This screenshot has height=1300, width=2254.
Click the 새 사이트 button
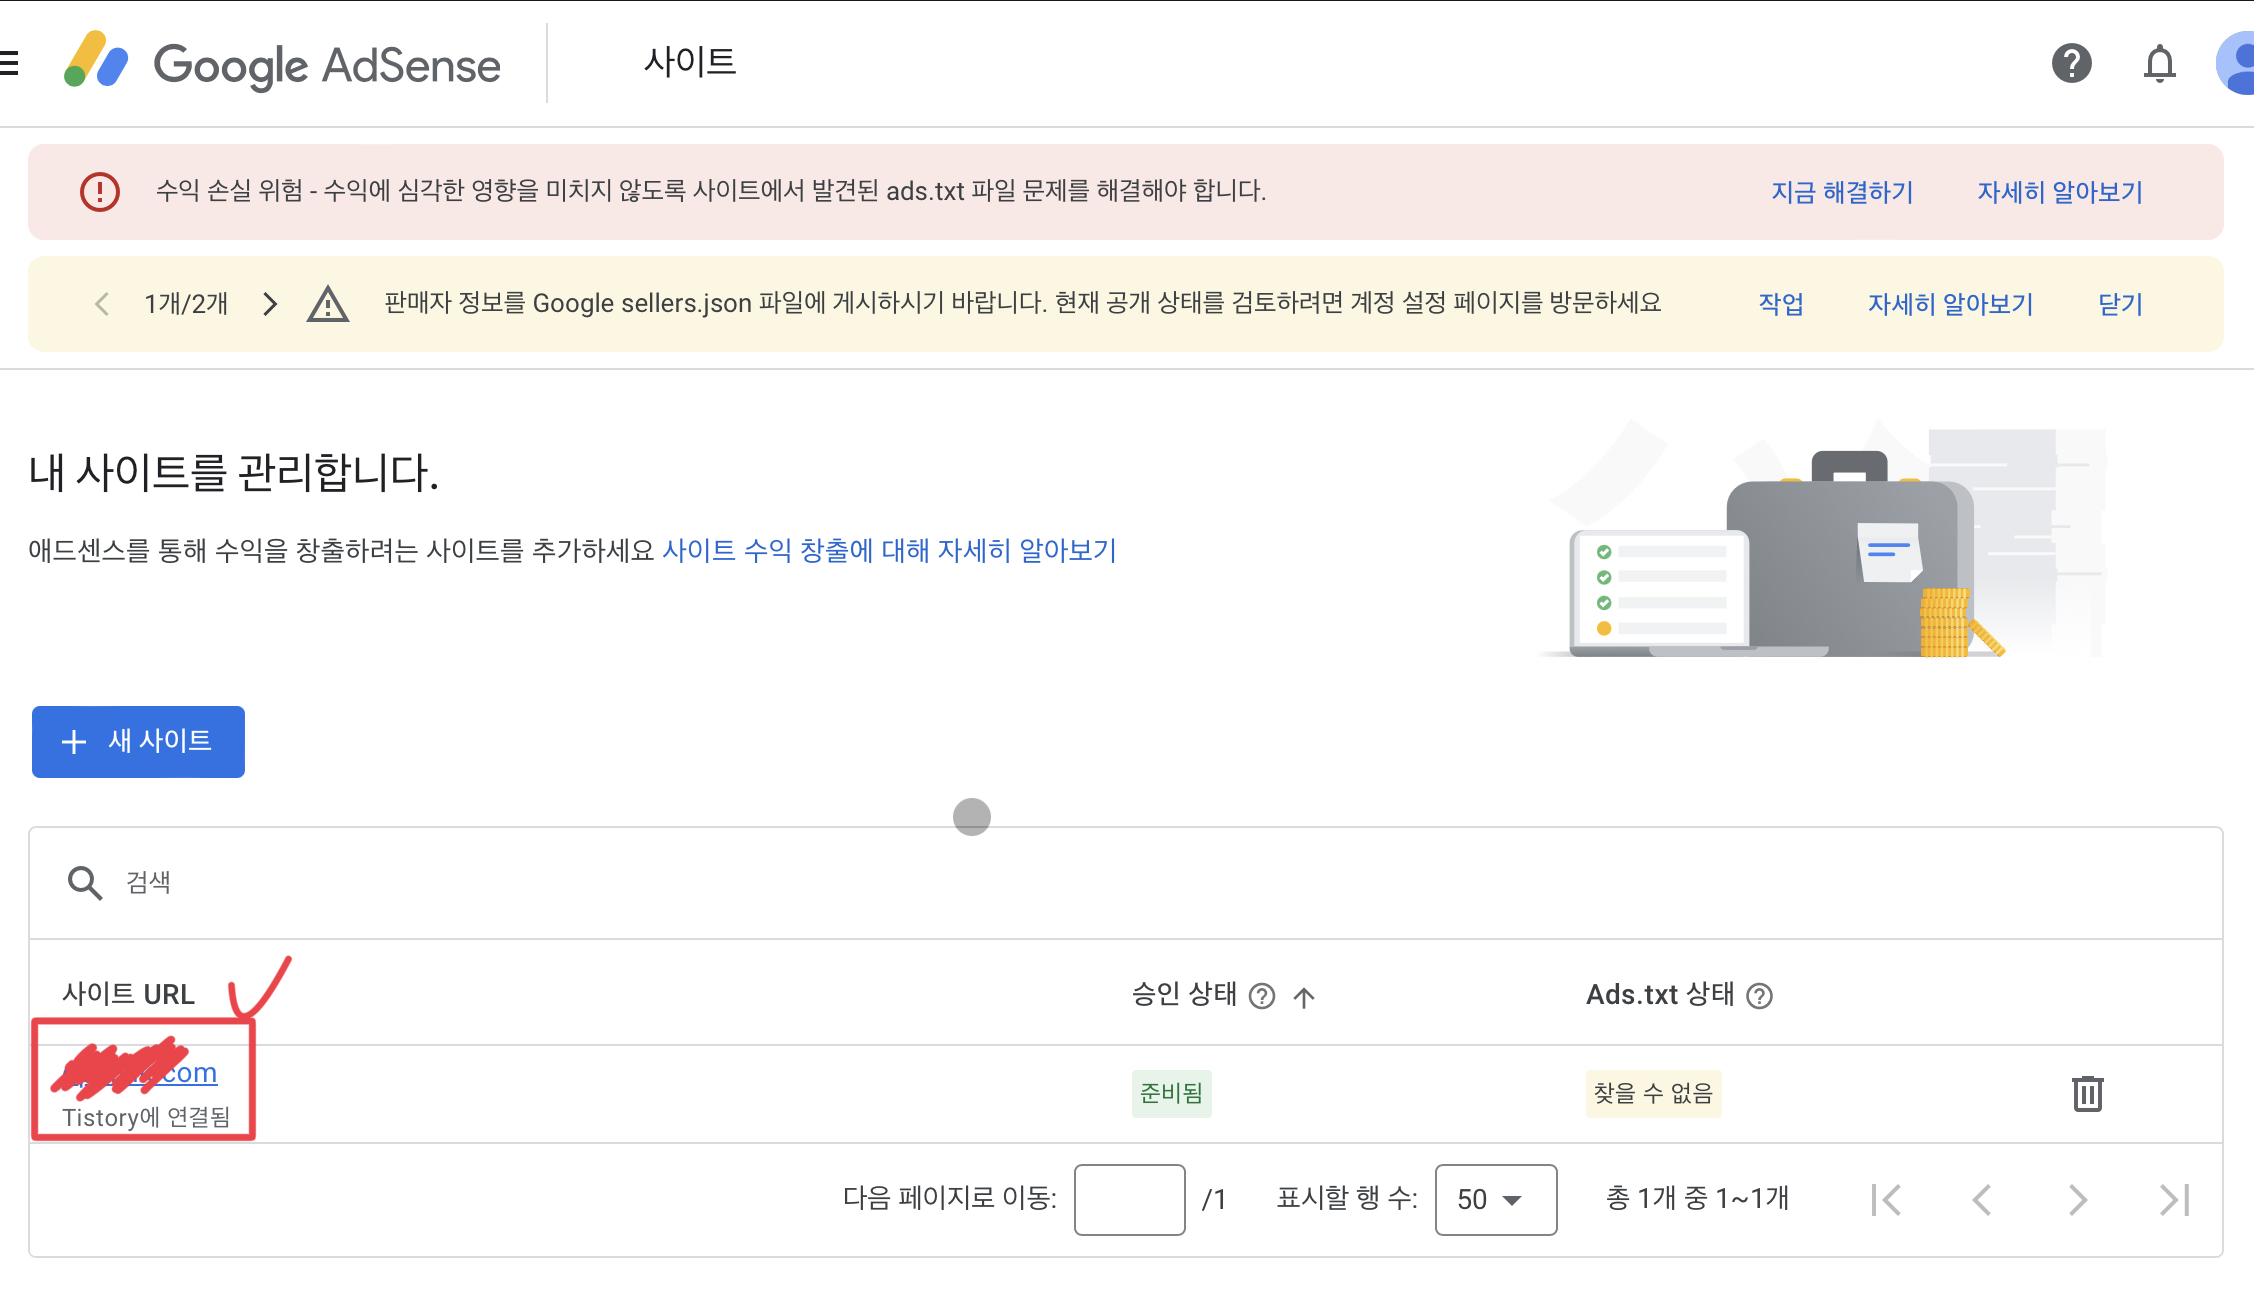(138, 741)
